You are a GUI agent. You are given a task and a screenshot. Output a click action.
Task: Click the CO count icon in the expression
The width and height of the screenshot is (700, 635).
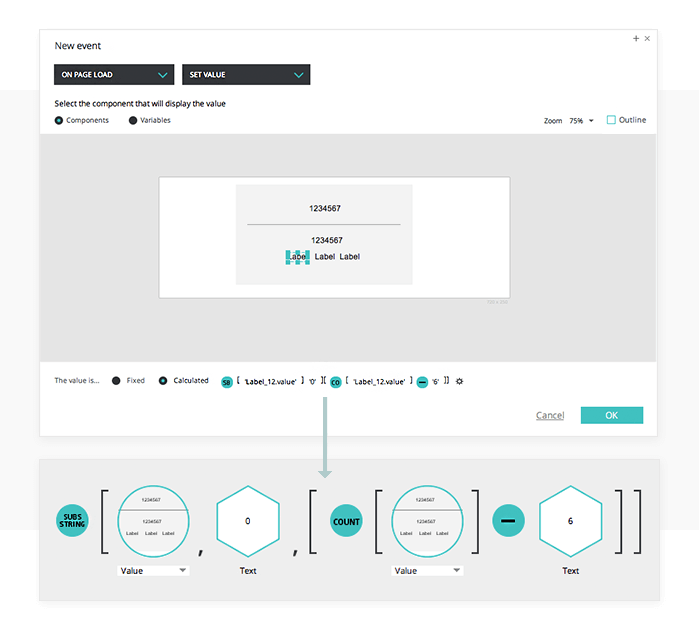(x=336, y=382)
